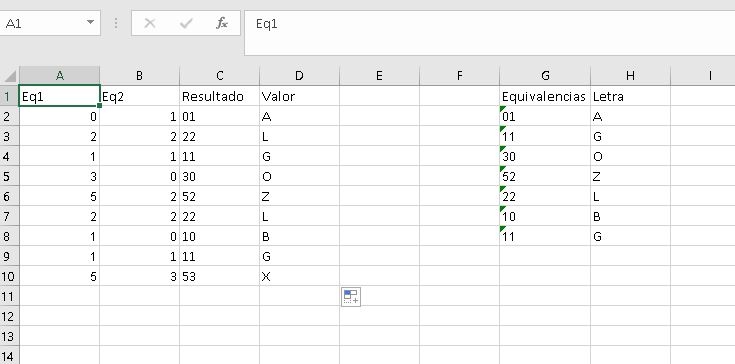735x364 pixels.
Task: Select column G header
Action: tap(545, 75)
